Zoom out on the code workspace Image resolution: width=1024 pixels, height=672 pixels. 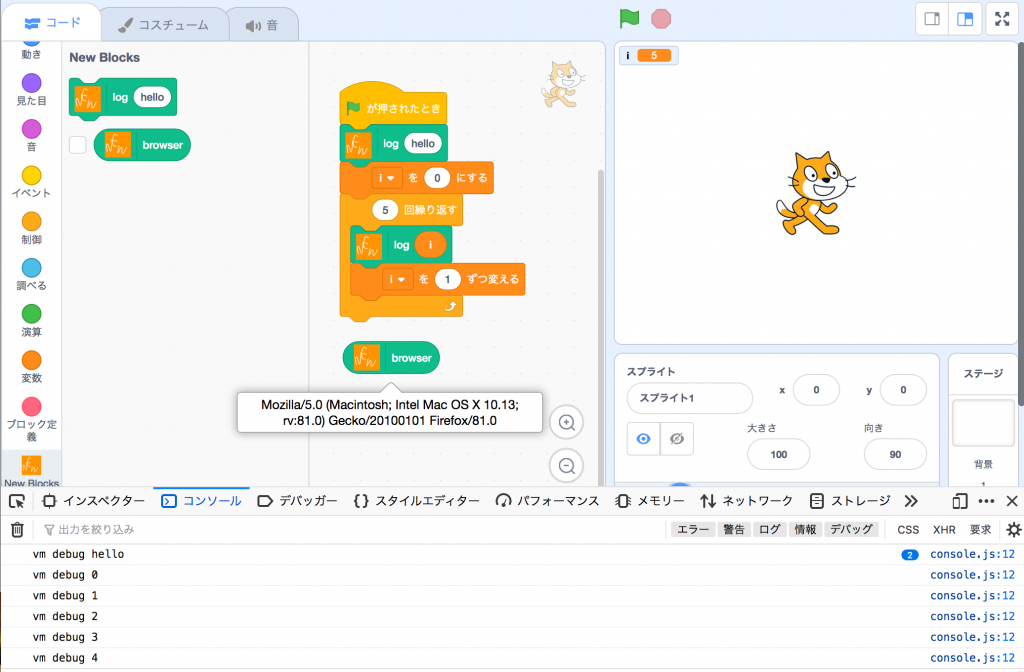(567, 465)
